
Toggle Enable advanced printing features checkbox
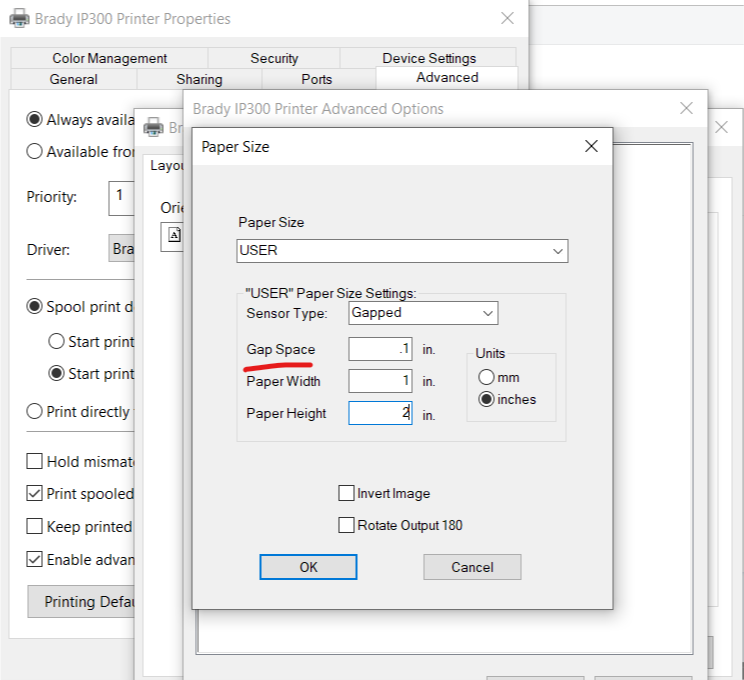34,559
